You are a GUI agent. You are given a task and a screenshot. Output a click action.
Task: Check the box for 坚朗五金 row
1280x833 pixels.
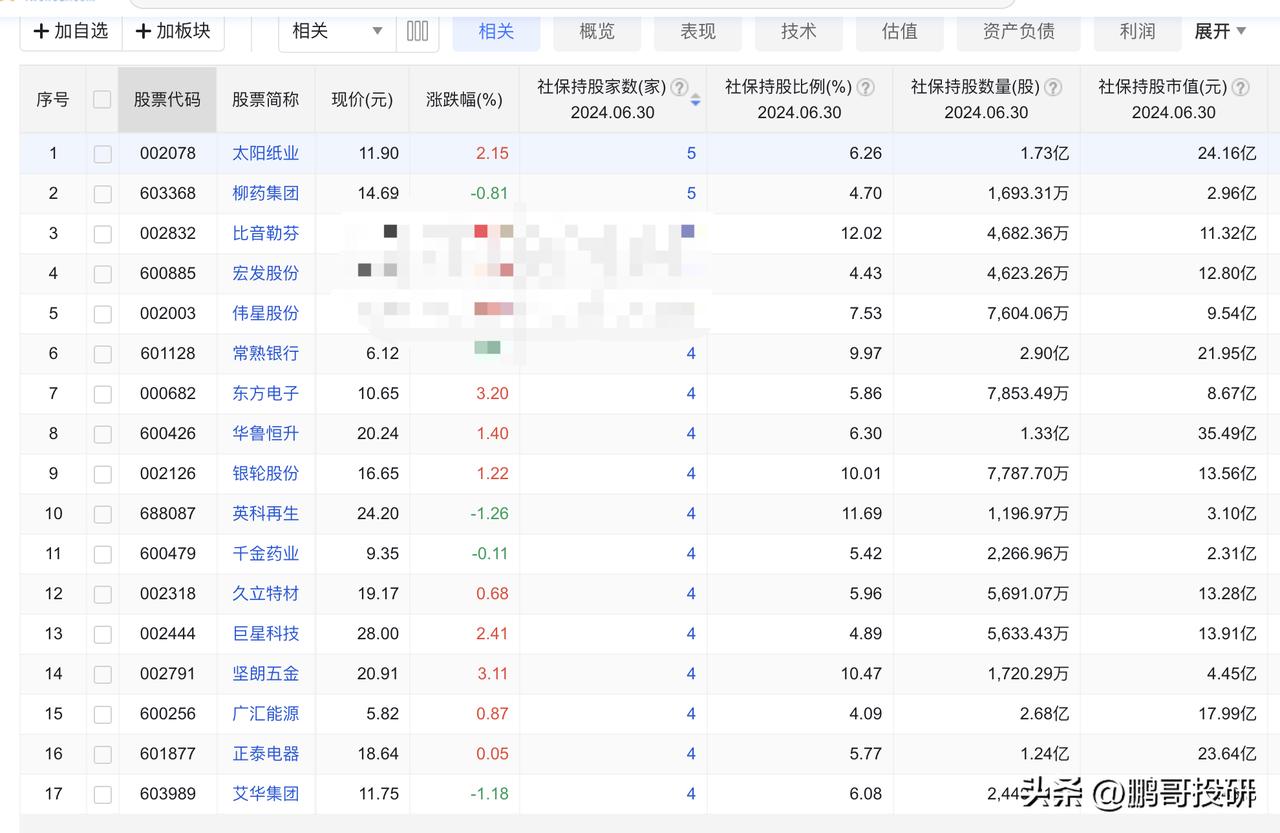coord(102,674)
